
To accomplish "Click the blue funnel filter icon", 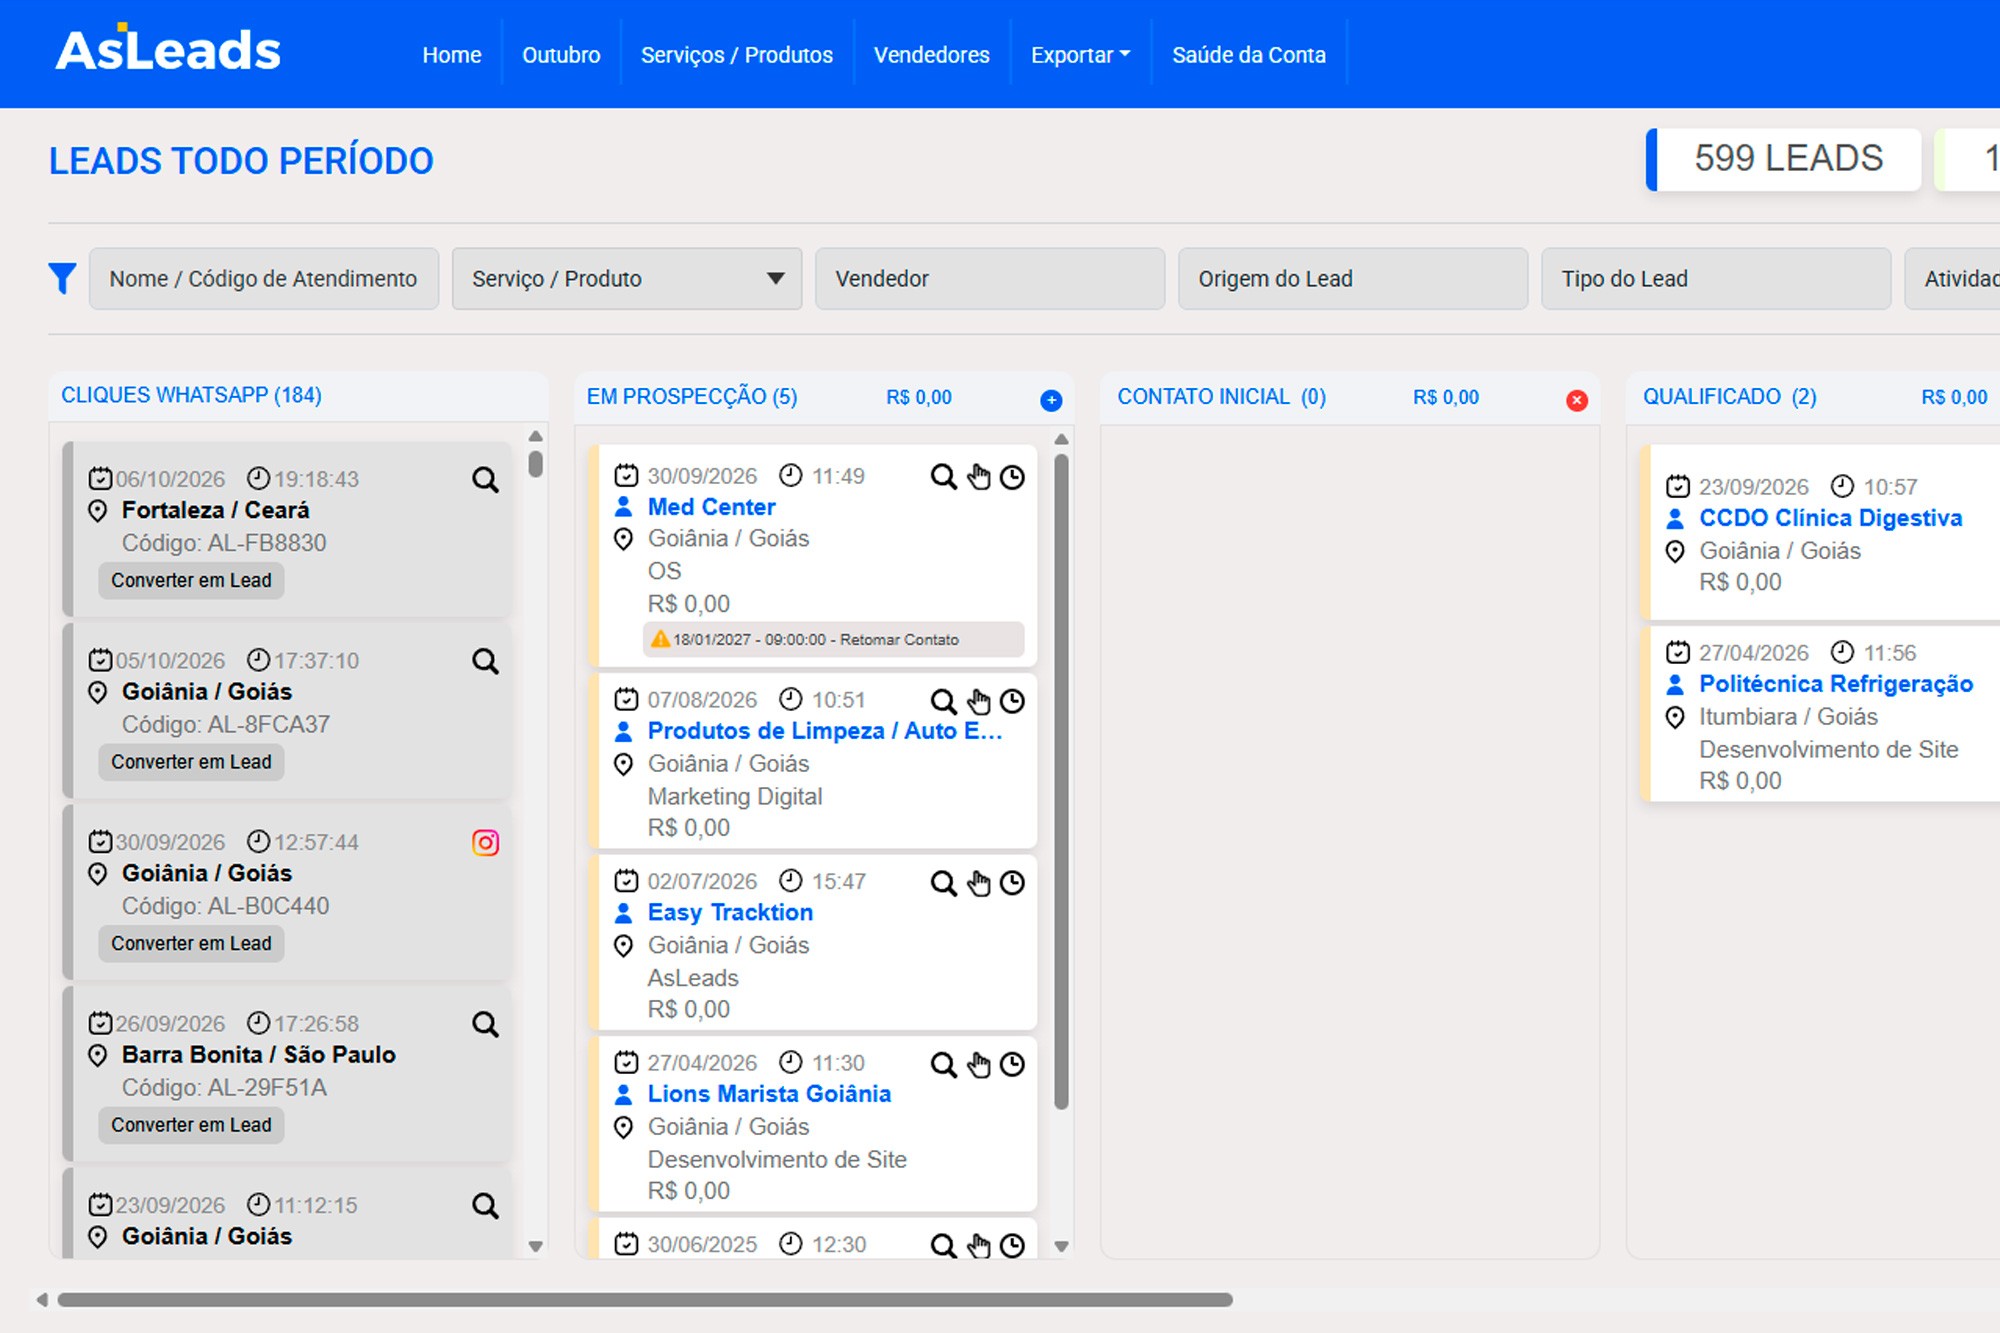I will coord(62,279).
